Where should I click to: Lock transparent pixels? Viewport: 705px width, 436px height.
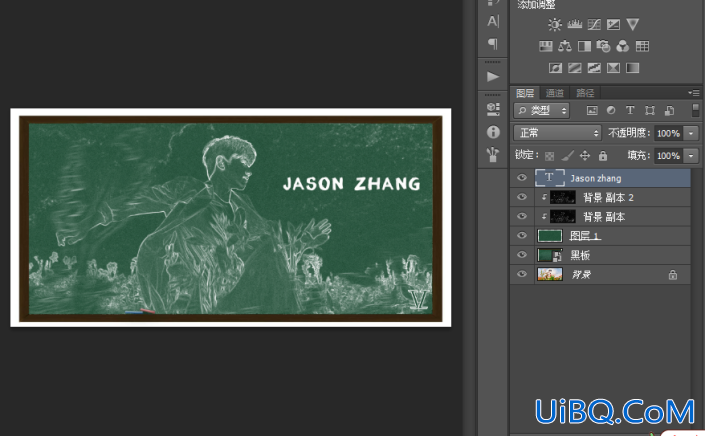point(549,156)
